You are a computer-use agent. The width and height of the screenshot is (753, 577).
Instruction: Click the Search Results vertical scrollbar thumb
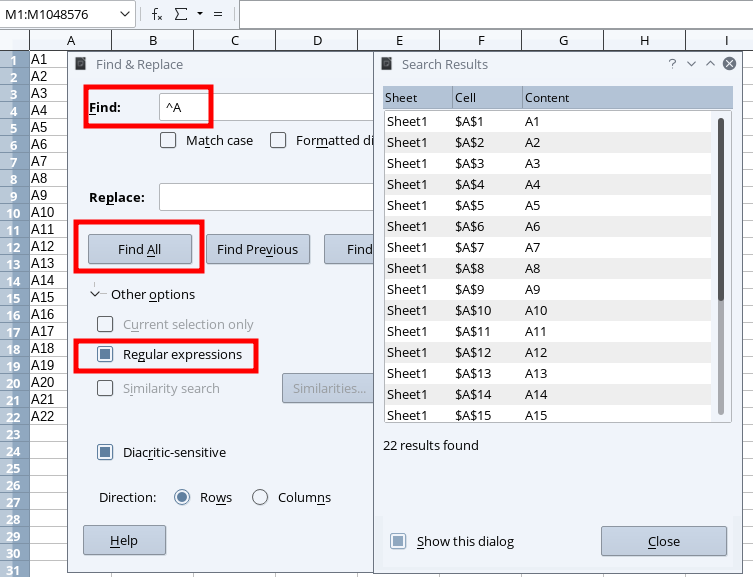point(721,209)
